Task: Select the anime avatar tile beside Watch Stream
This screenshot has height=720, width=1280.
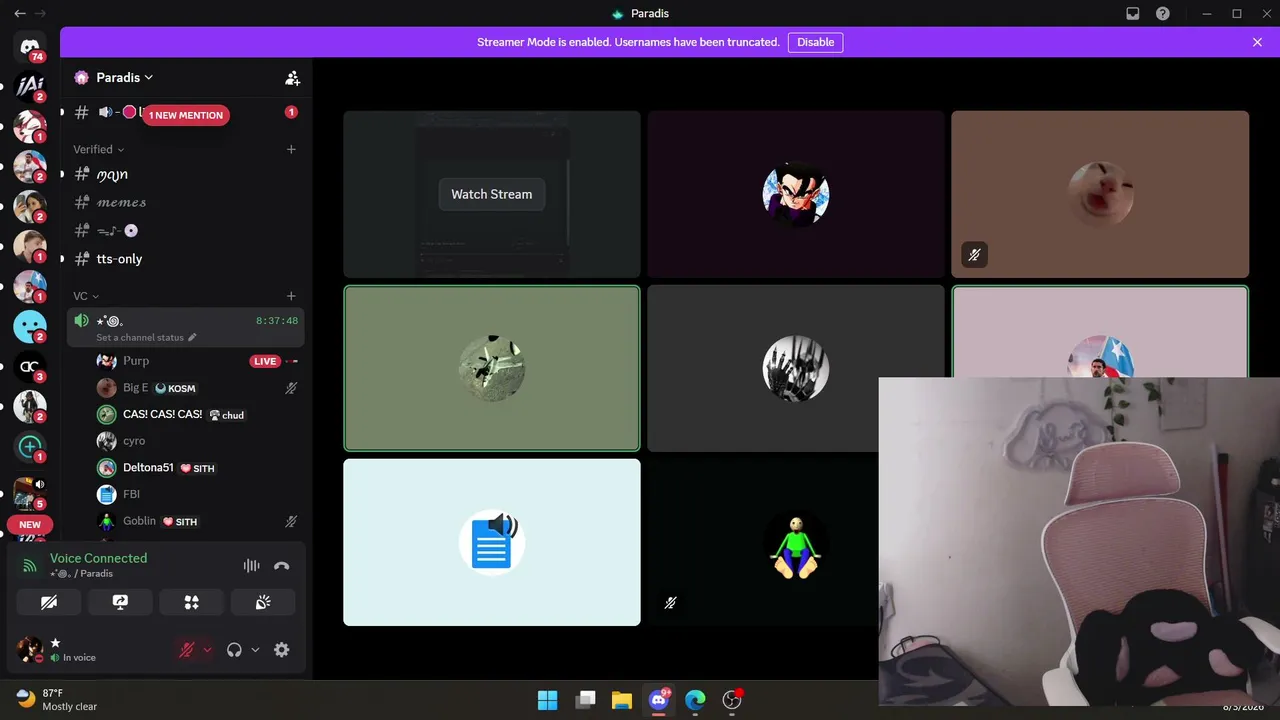Action: (x=796, y=194)
